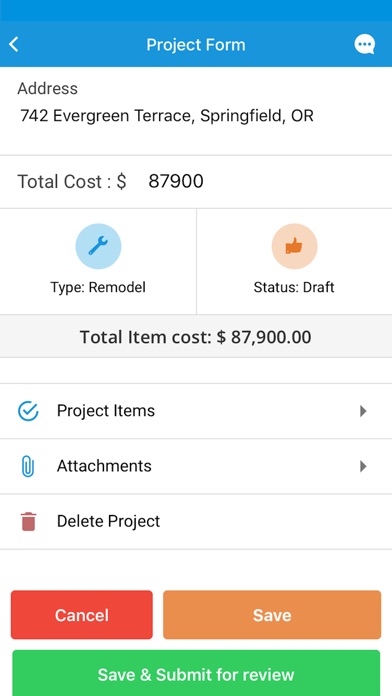Click Save & Submit for review

(196, 673)
